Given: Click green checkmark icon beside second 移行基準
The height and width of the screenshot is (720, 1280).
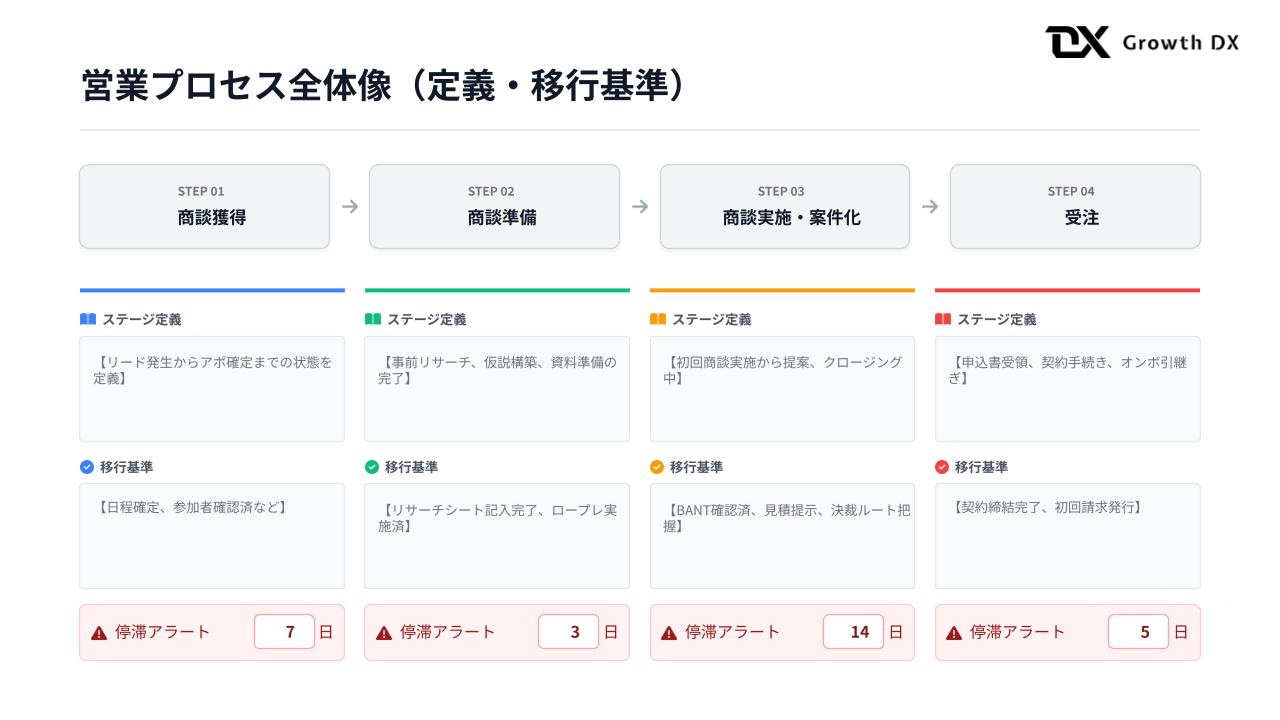Looking at the screenshot, I should pos(372,467).
